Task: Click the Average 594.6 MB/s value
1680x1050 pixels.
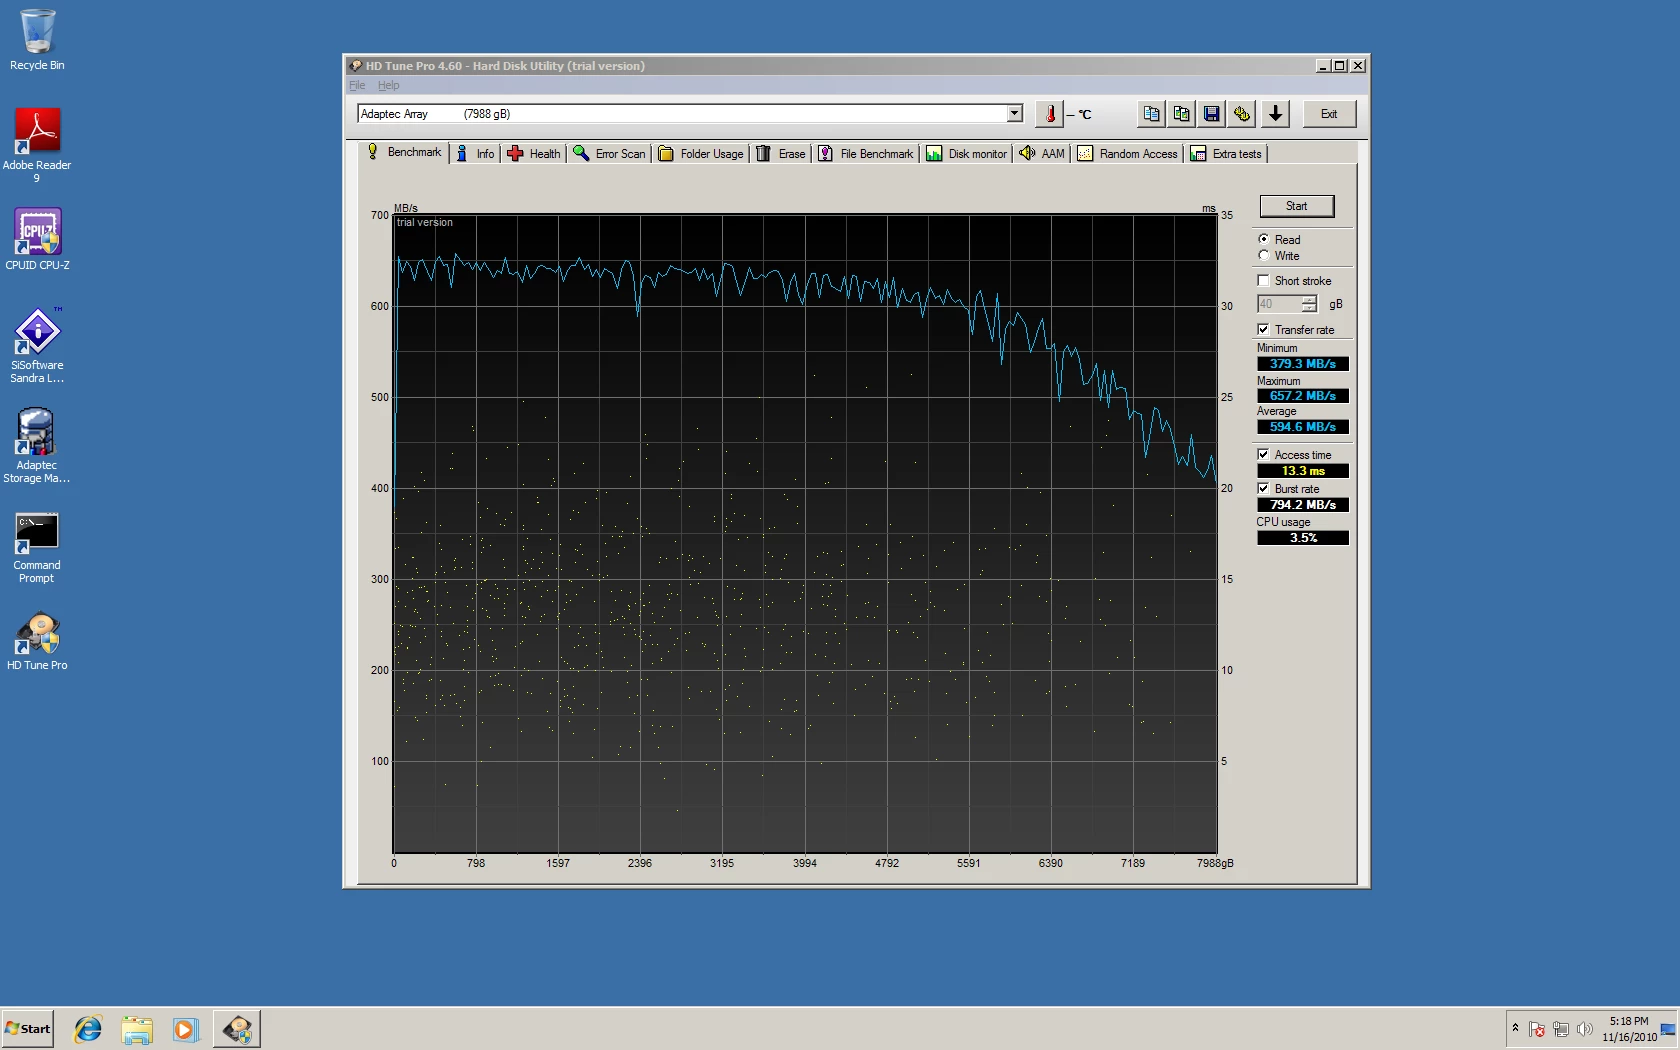Action: [x=1303, y=427]
